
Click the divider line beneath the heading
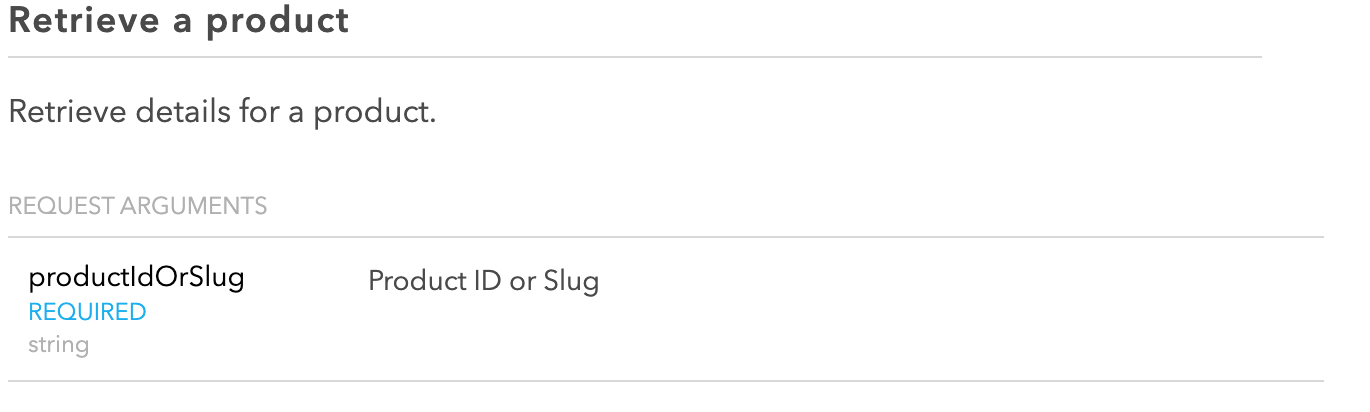(635, 57)
